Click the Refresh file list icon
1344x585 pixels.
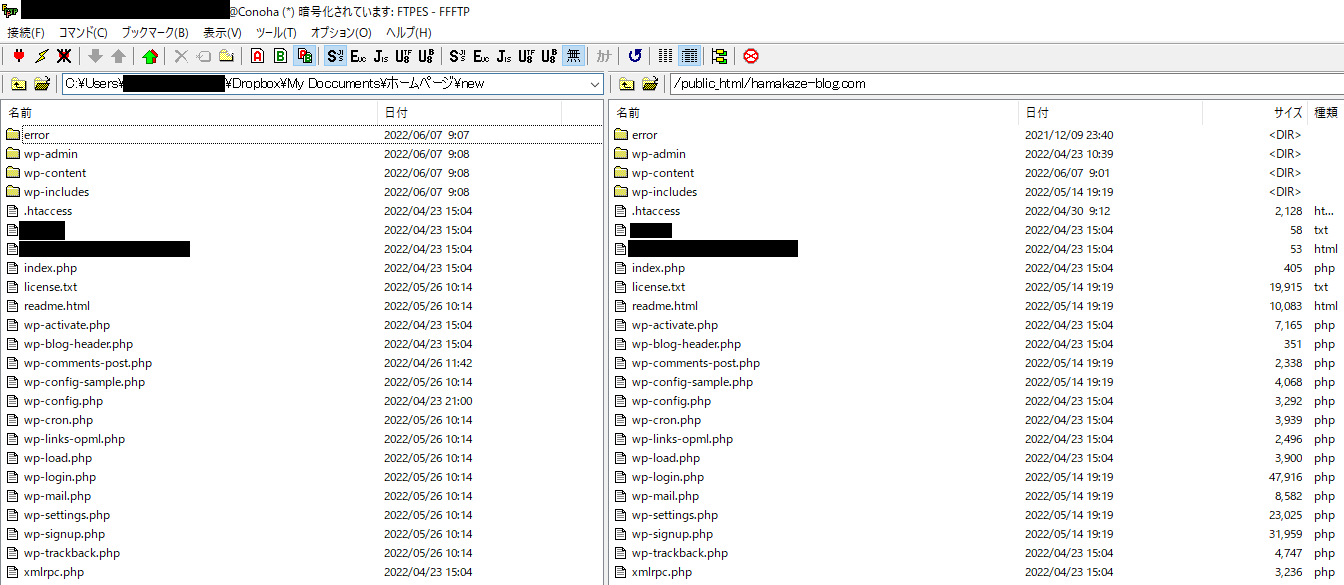pyautogui.click(x=635, y=56)
